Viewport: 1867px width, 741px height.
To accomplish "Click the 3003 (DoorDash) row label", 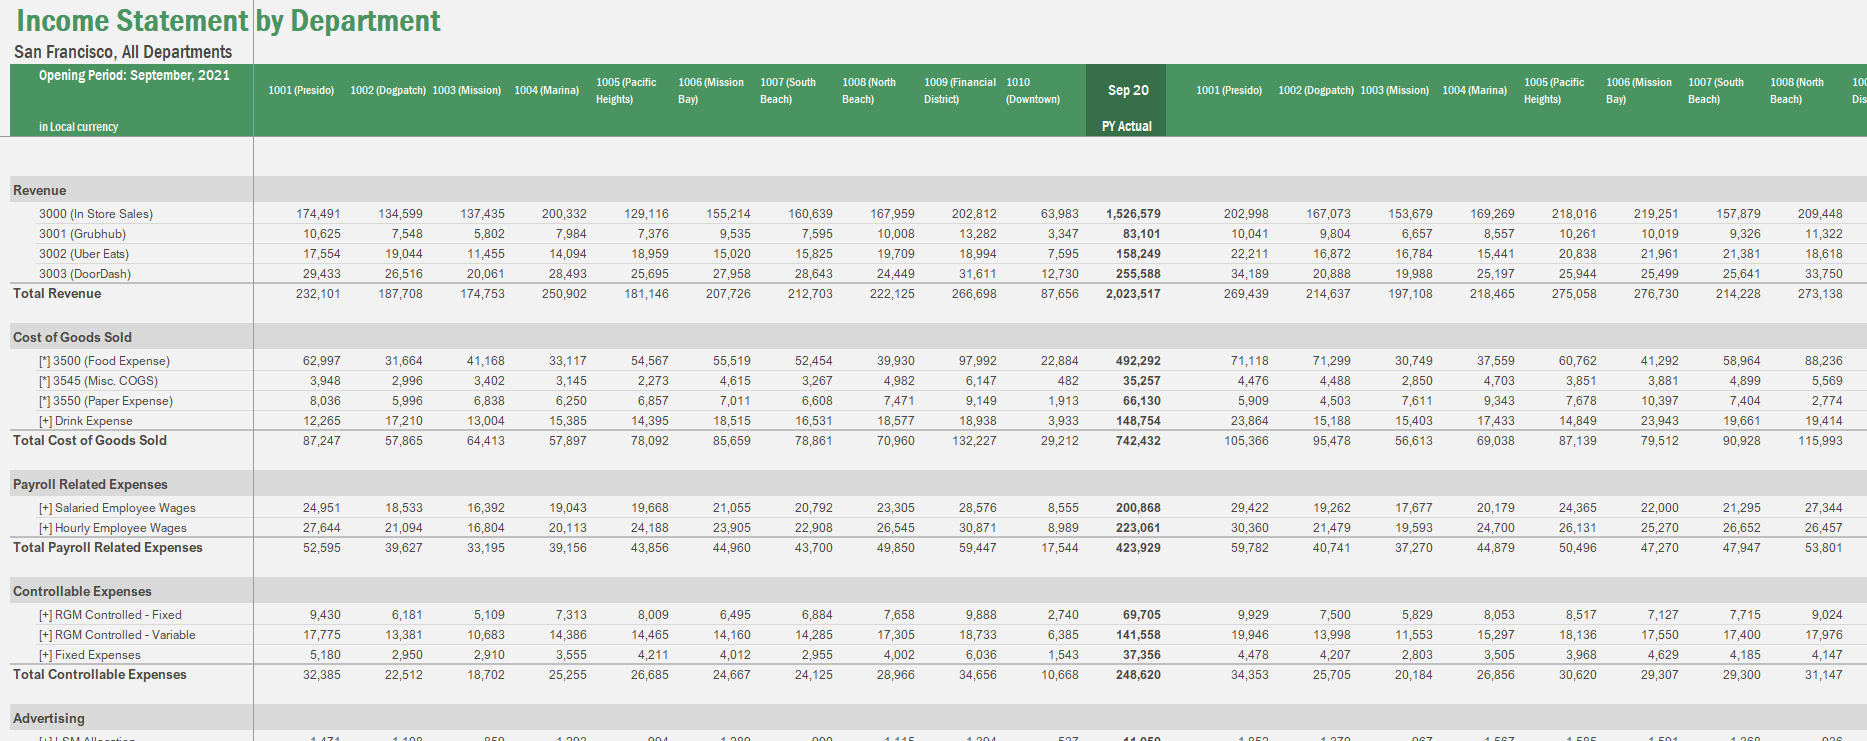I will (x=85, y=274).
